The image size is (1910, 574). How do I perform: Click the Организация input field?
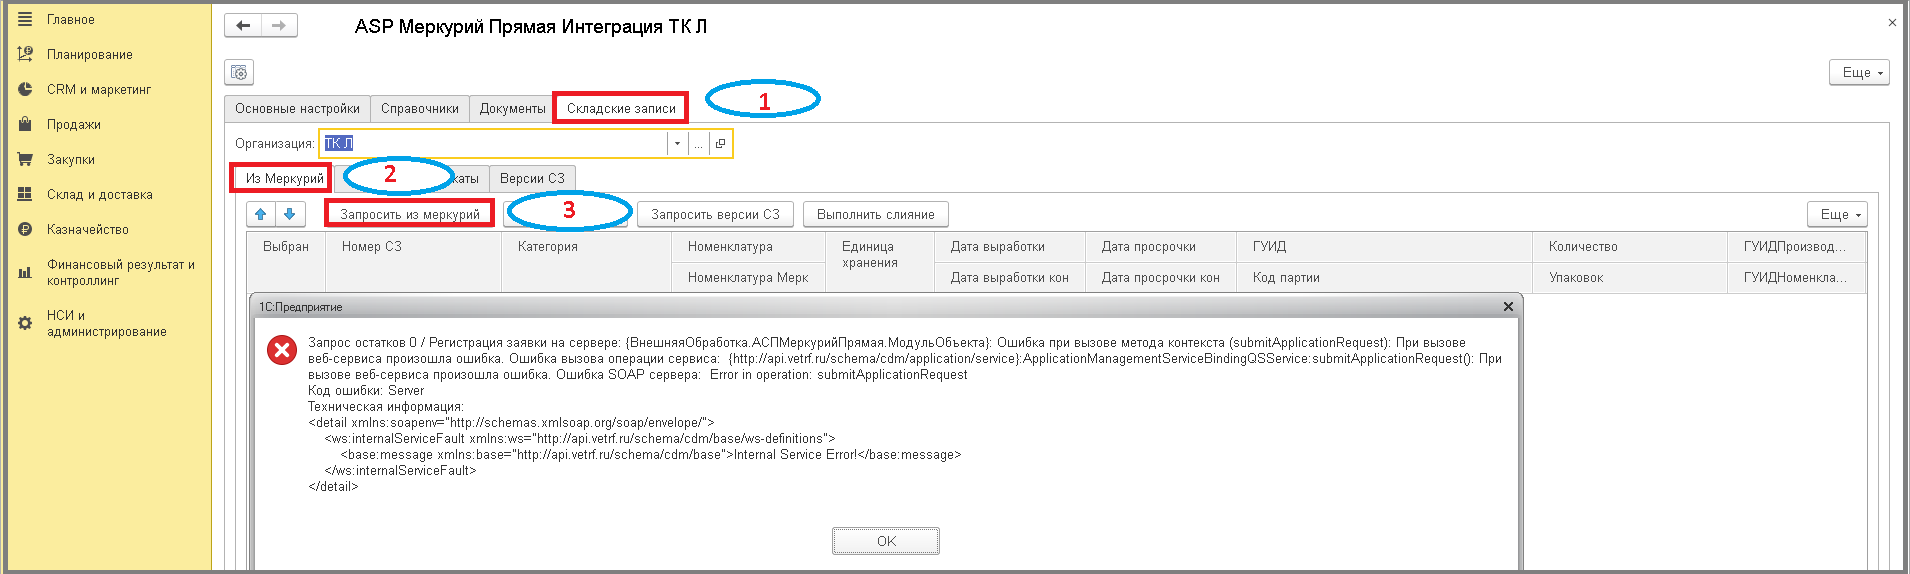tap(494, 143)
